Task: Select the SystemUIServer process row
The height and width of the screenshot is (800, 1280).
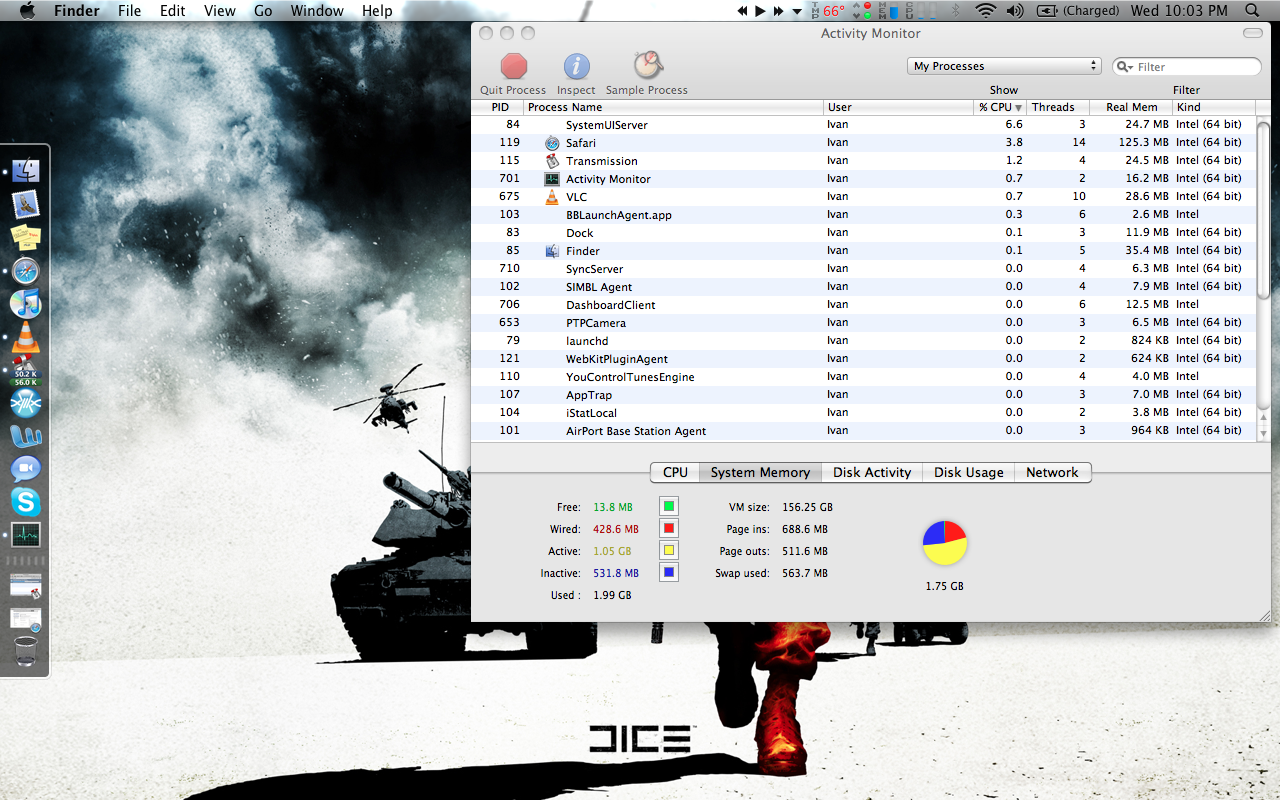Action: pos(864,125)
